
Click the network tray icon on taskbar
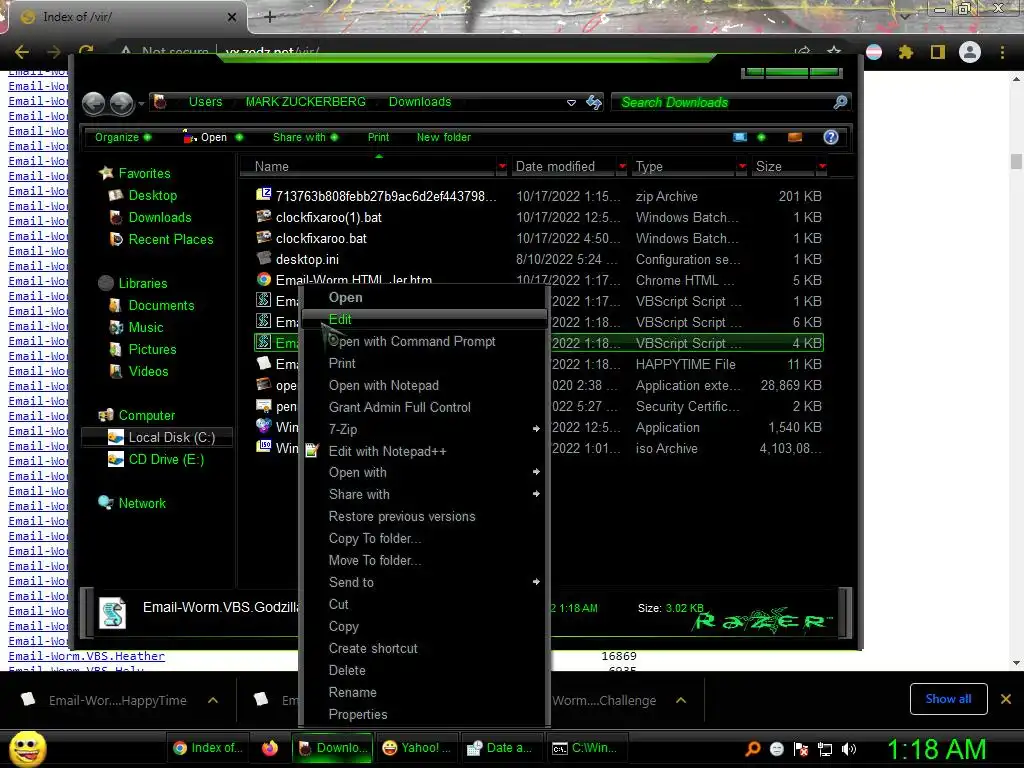(x=825, y=749)
